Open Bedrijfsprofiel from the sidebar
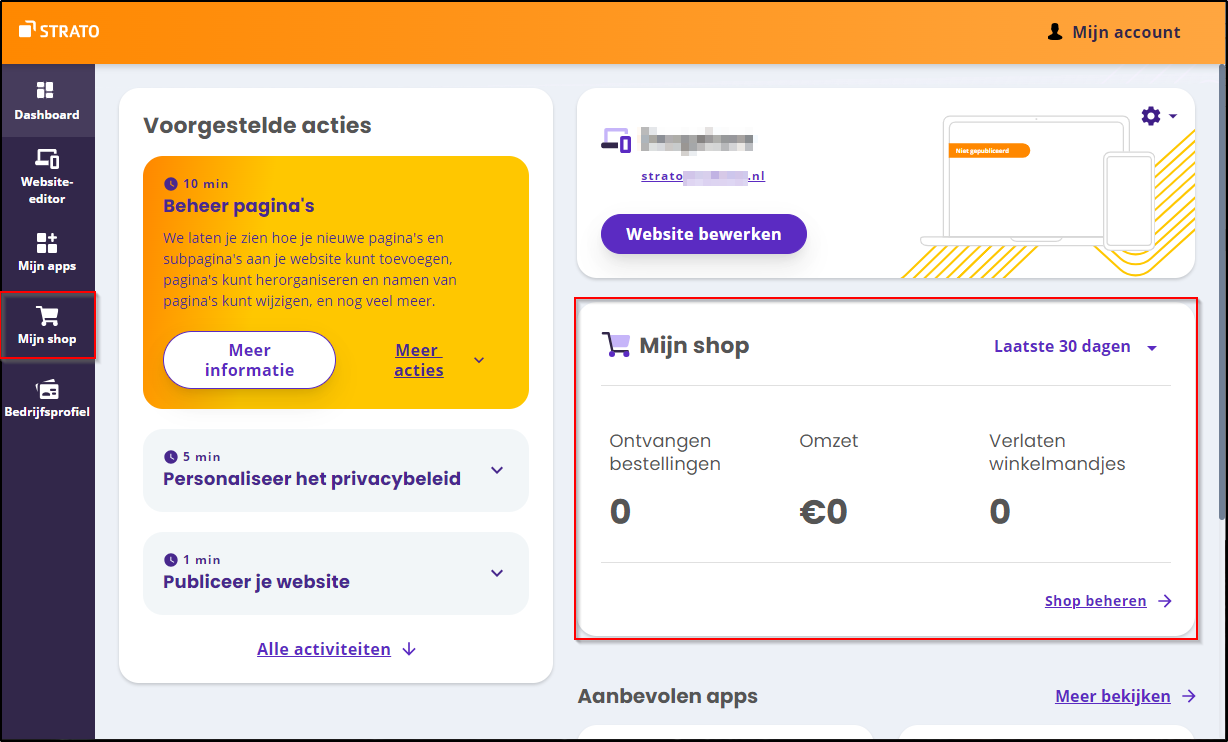 (48, 398)
